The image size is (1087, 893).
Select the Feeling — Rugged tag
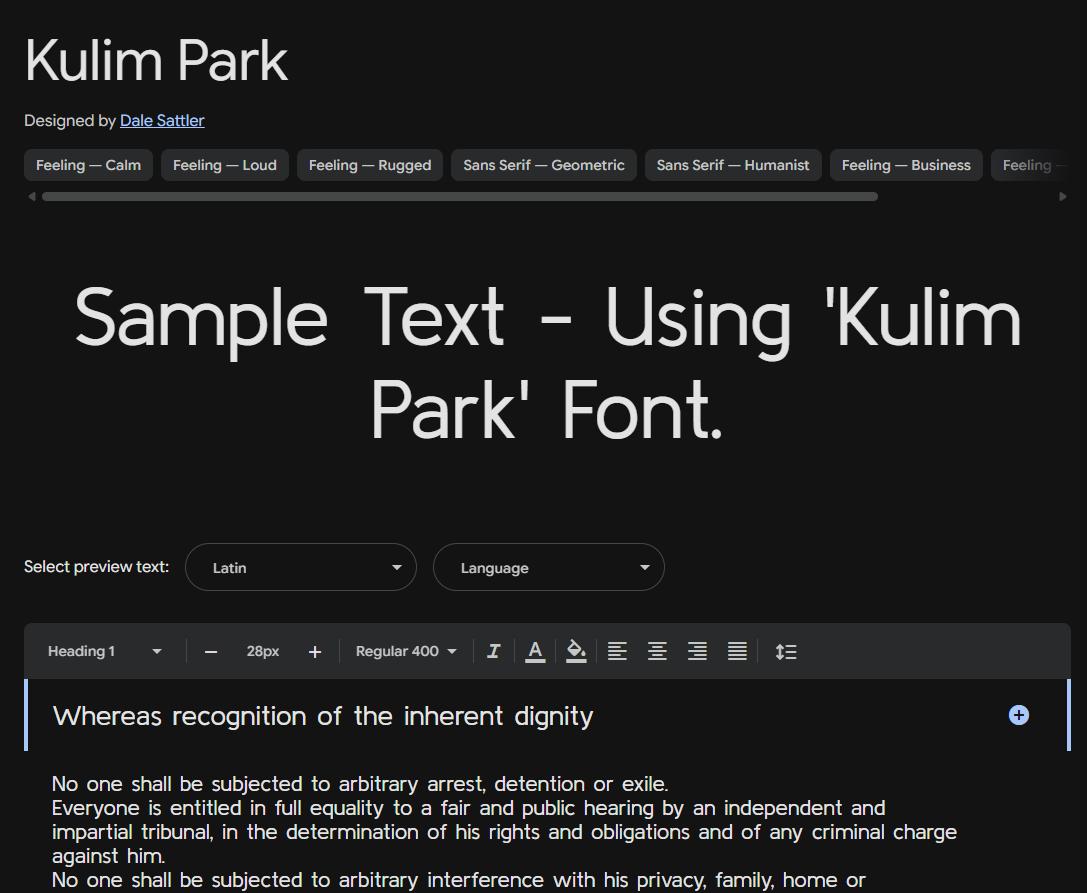pos(369,165)
